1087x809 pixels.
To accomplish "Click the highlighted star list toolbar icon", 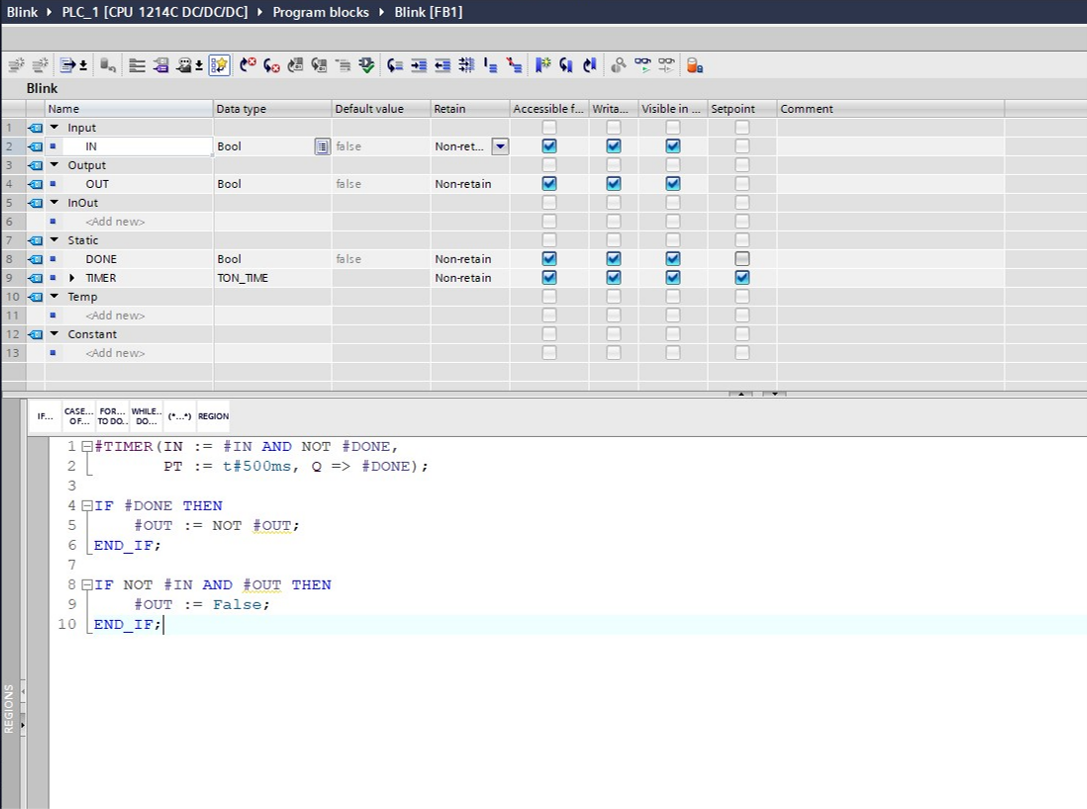I will tap(219, 65).
